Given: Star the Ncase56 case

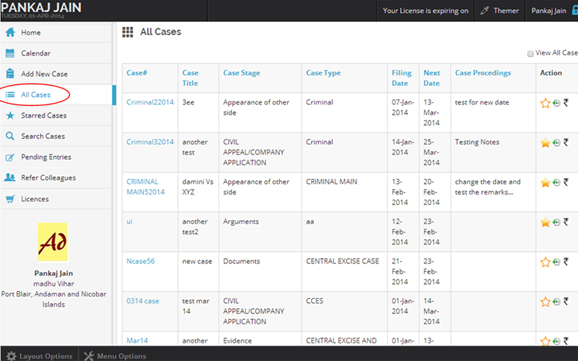Looking at the screenshot, I should pos(545,262).
